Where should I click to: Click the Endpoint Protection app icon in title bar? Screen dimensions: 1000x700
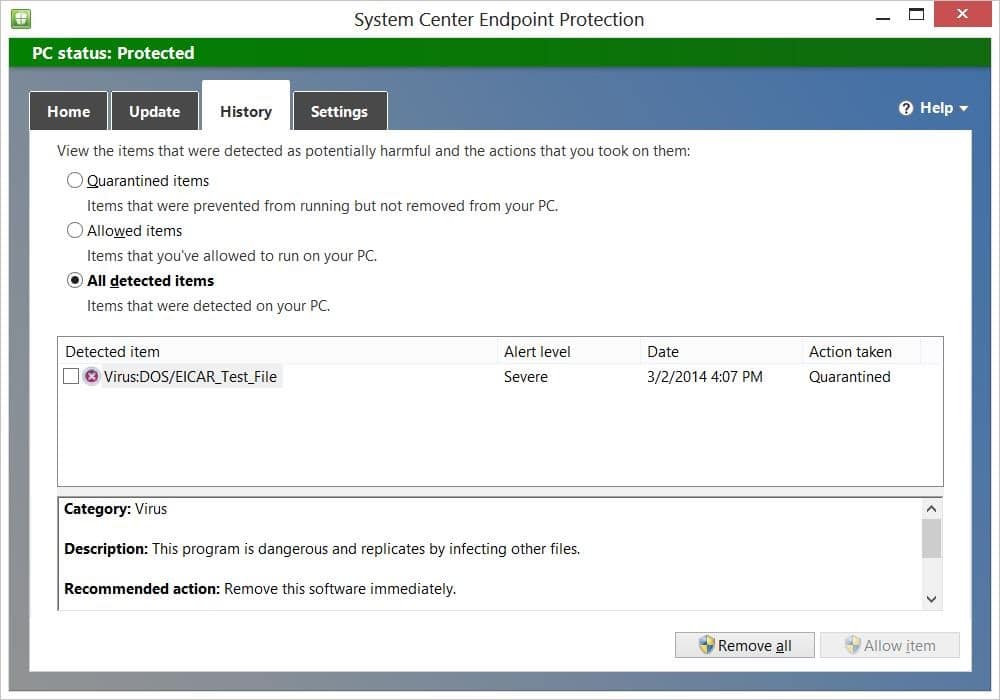pos(20,18)
